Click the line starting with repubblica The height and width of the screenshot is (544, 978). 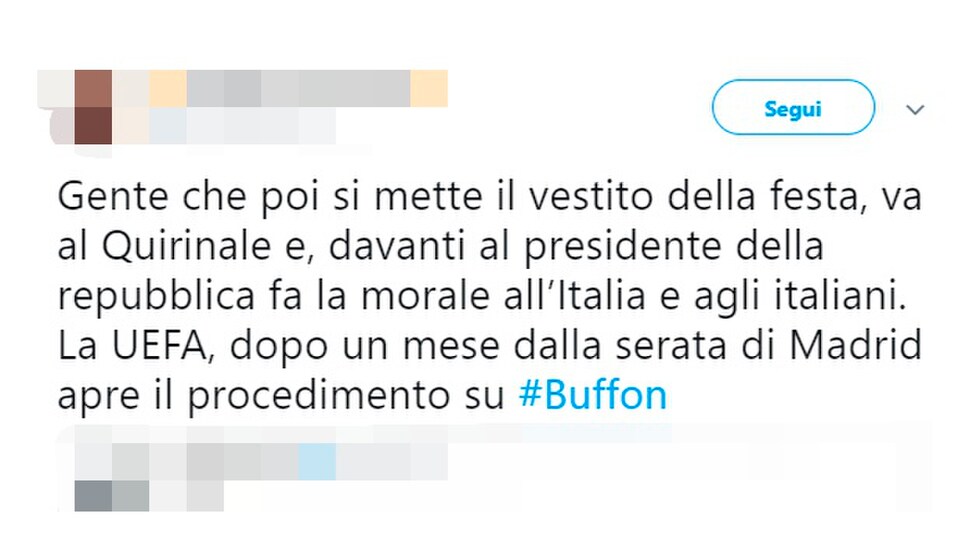(481, 296)
